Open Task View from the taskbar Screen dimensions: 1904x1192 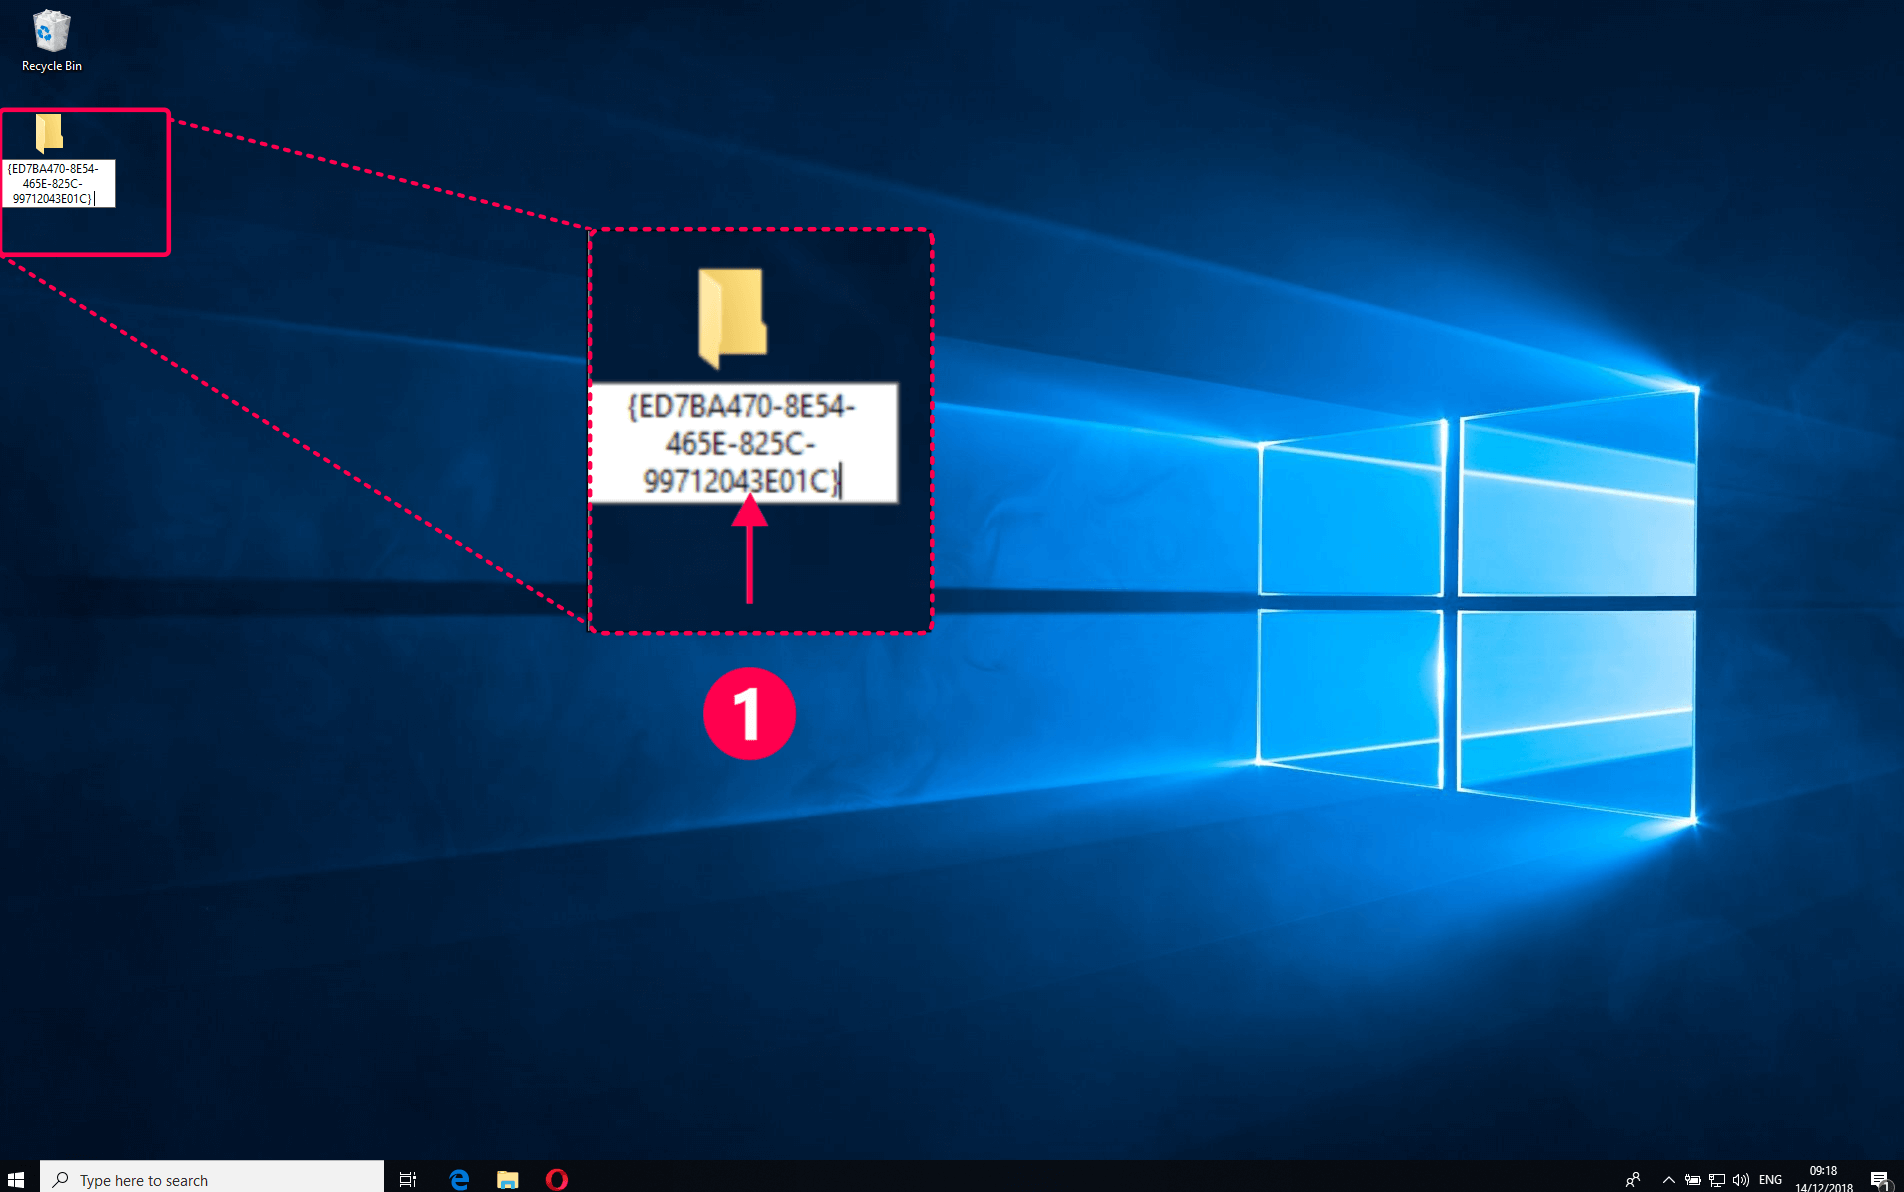point(408,1179)
